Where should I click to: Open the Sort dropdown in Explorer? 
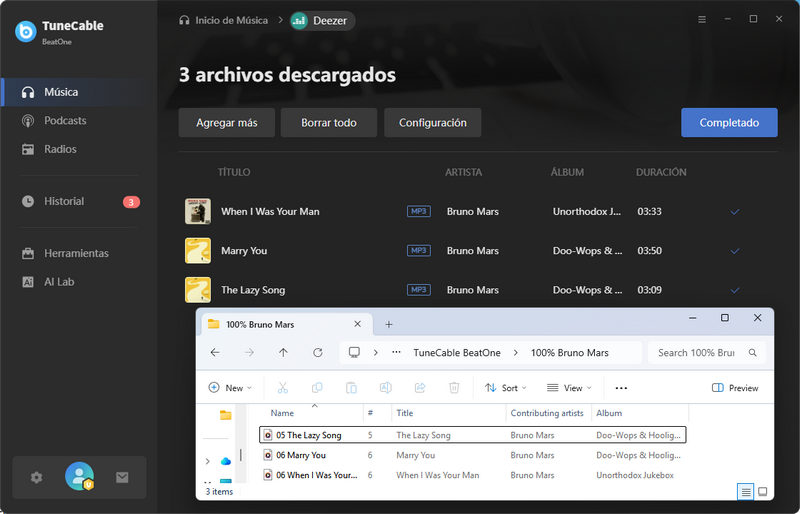(x=502, y=388)
